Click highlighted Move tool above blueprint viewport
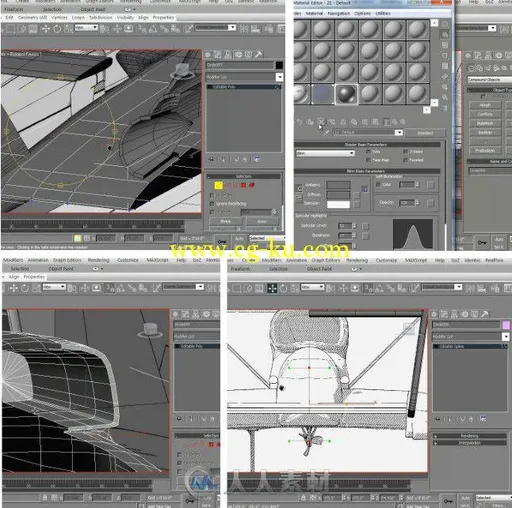512x508 pixels. [272, 288]
